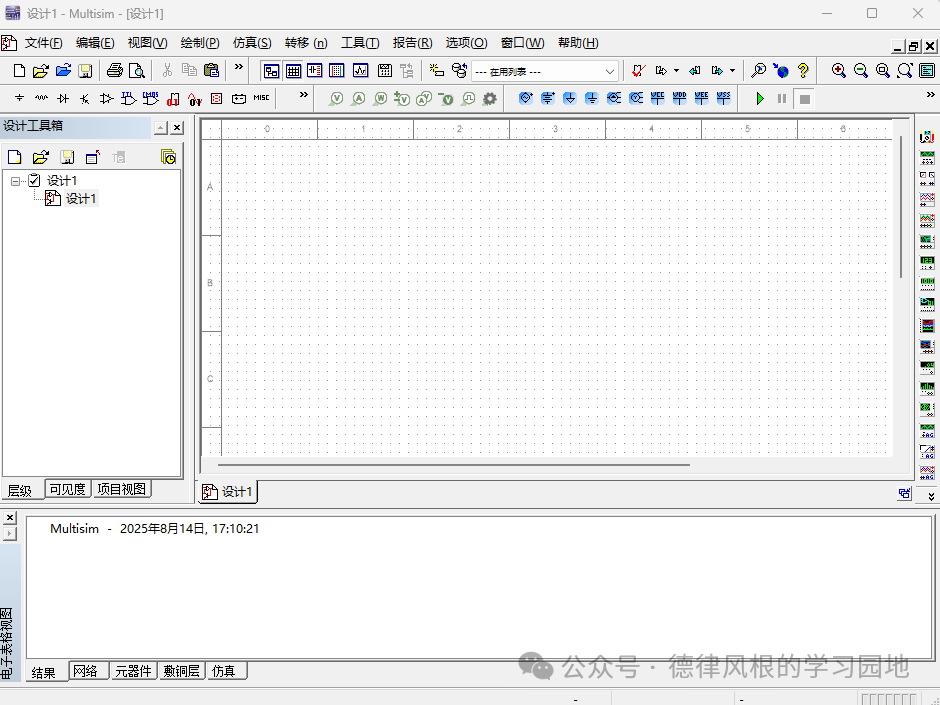This screenshot has height=705, width=940.
Task: Place a VCC power source
Action: coord(658,98)
